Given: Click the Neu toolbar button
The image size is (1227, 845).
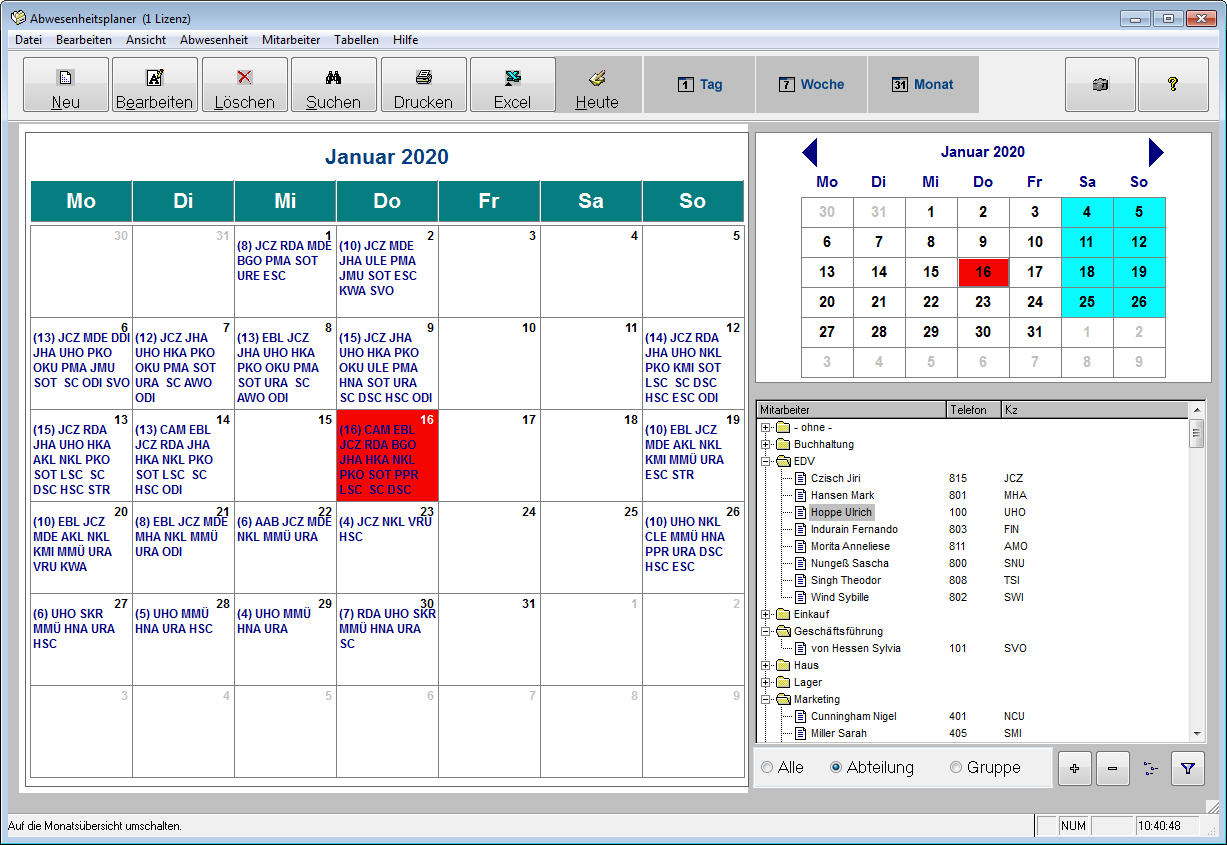Looking at the screenshot, I should (x=66, y=85).
